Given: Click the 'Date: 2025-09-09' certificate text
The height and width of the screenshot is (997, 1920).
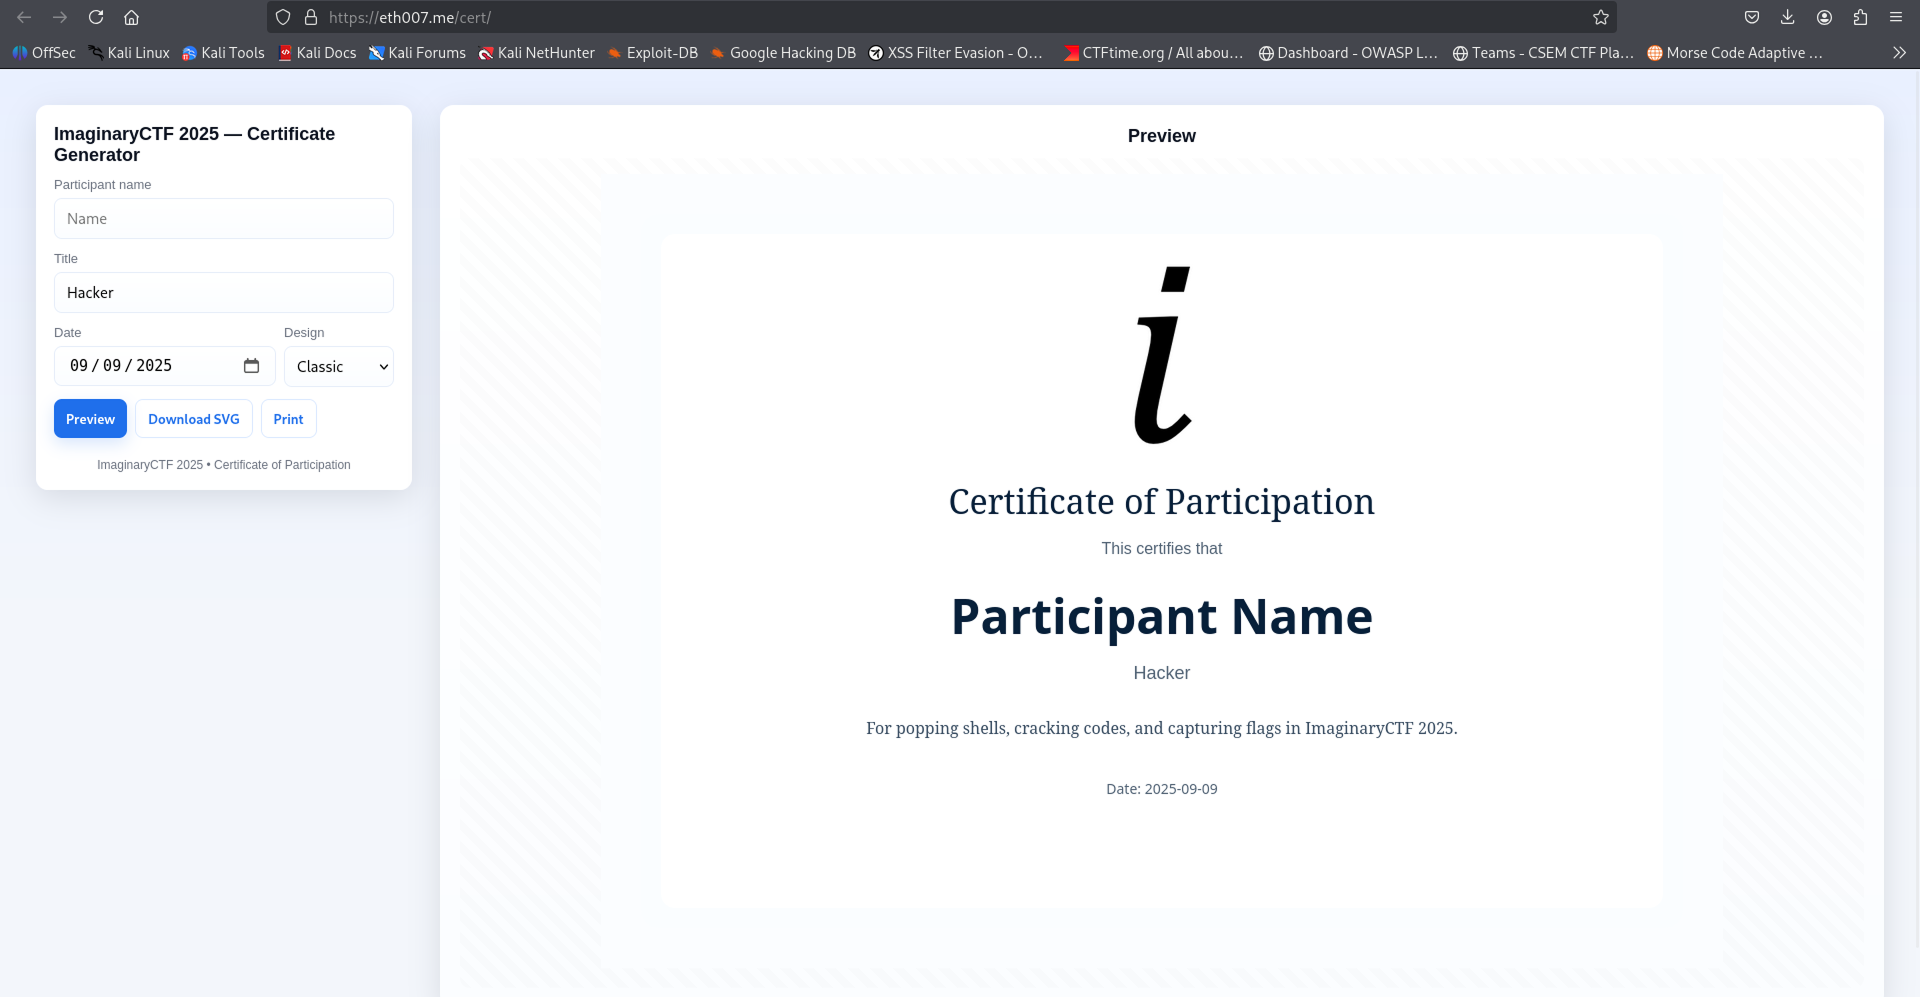Looking at the screenshot, I should coord(1162,789).
